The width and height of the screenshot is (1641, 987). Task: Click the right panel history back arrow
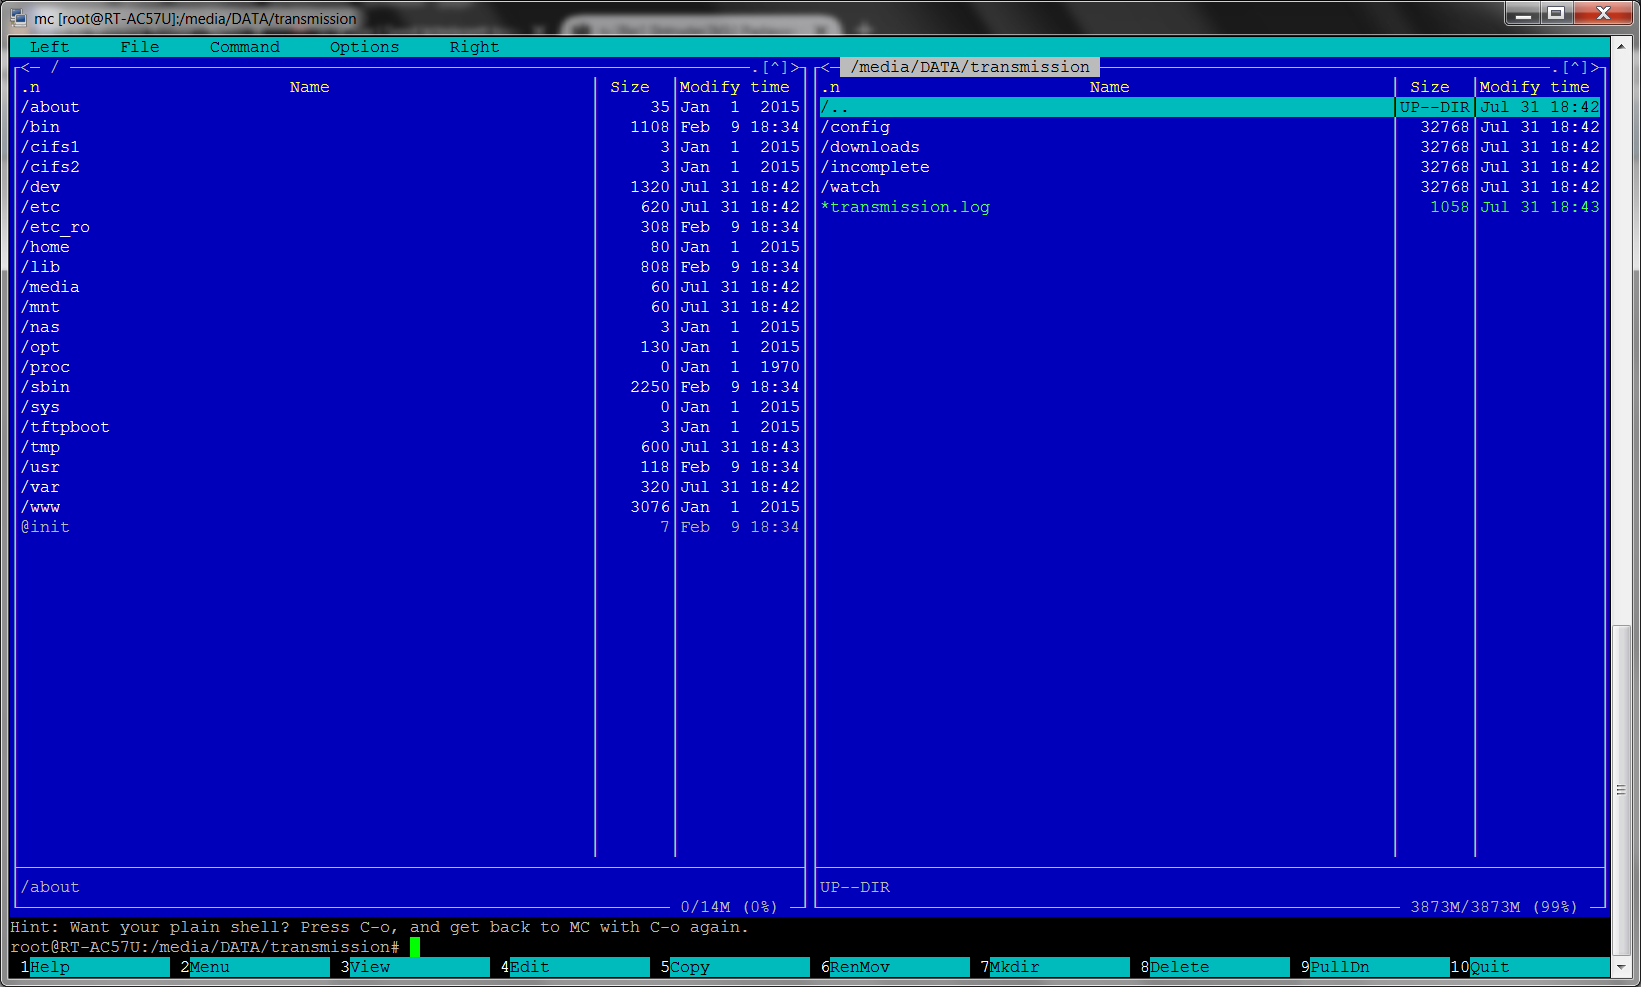(825, 67)
